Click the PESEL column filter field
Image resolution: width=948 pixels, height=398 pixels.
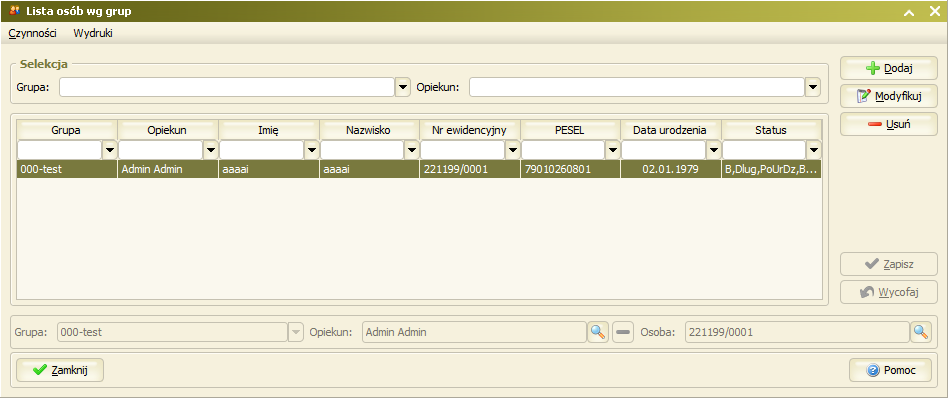(x=563, y=149)
